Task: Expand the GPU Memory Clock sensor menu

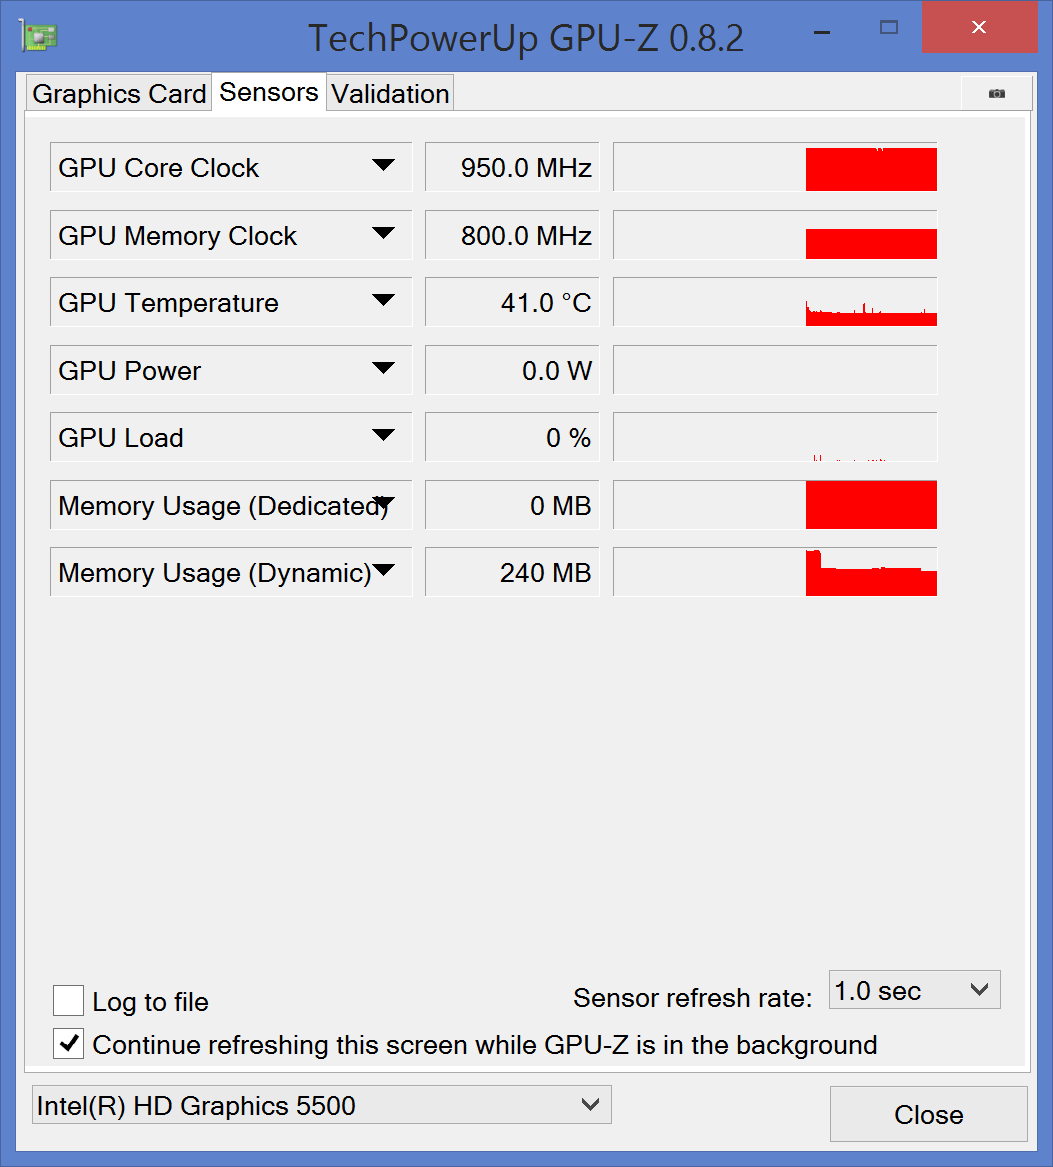Action: (383, 233)
